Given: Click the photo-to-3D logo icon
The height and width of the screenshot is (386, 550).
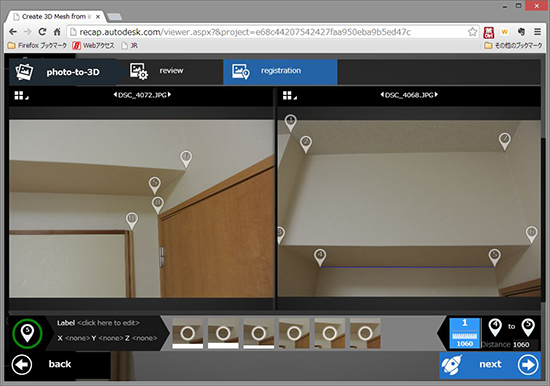Looking at the screenshot, I should coord(24,72).
